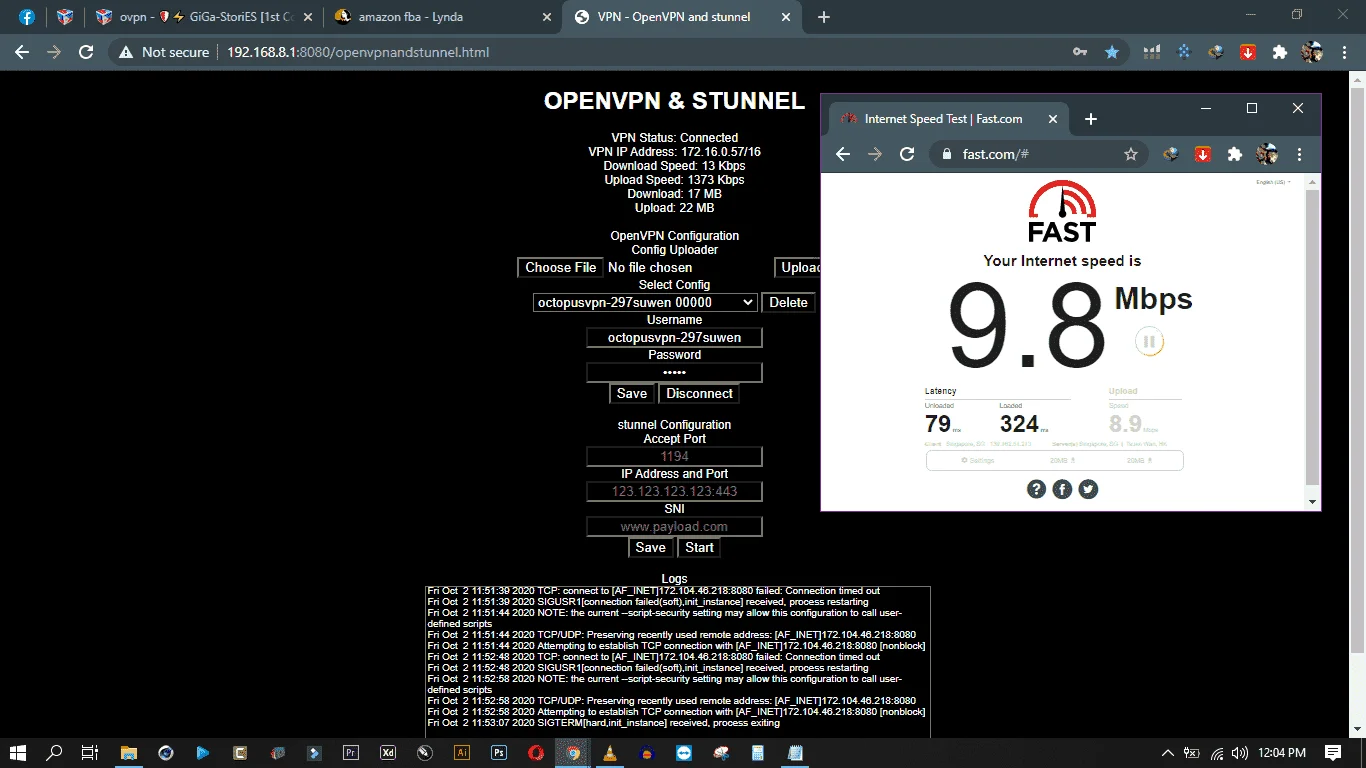Delete the selected OpenVPN config
Image resolution: width=1366 pixels, height=768 pixels.
(x=788, y=302)
